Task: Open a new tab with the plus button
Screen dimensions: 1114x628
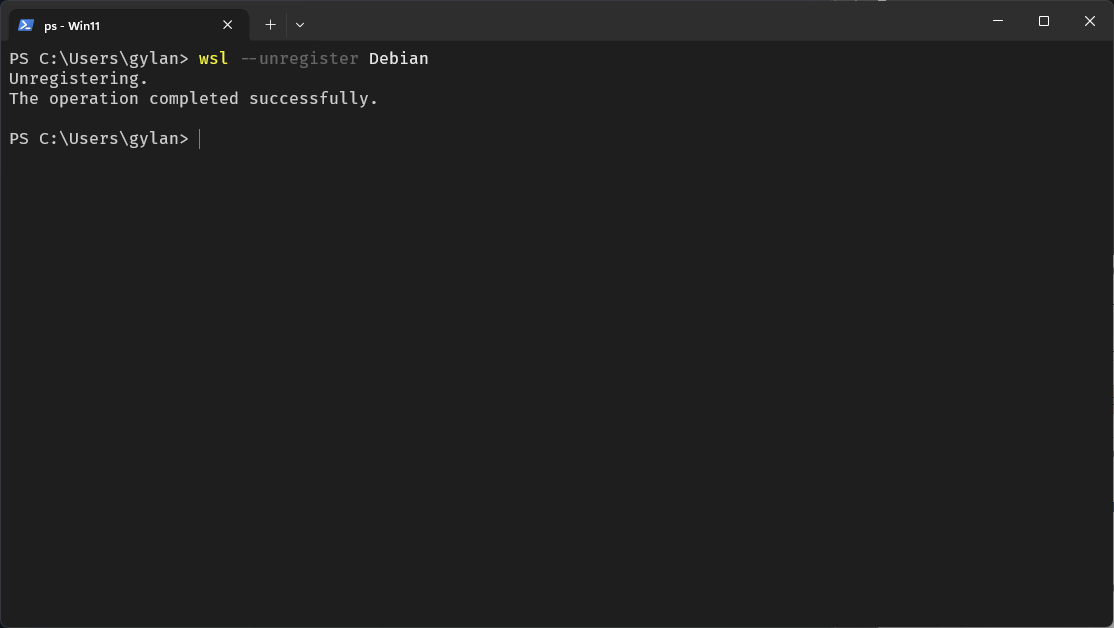Action: (270, 25)
